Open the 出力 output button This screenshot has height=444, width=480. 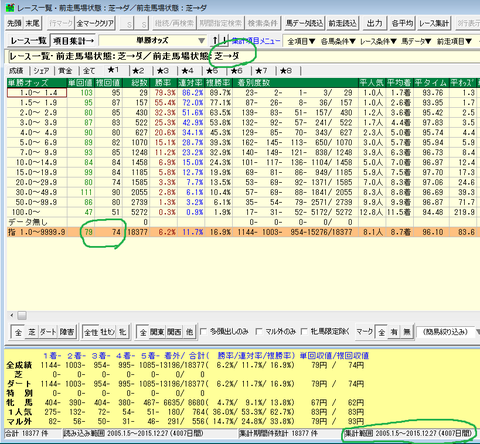pos(374,23)
